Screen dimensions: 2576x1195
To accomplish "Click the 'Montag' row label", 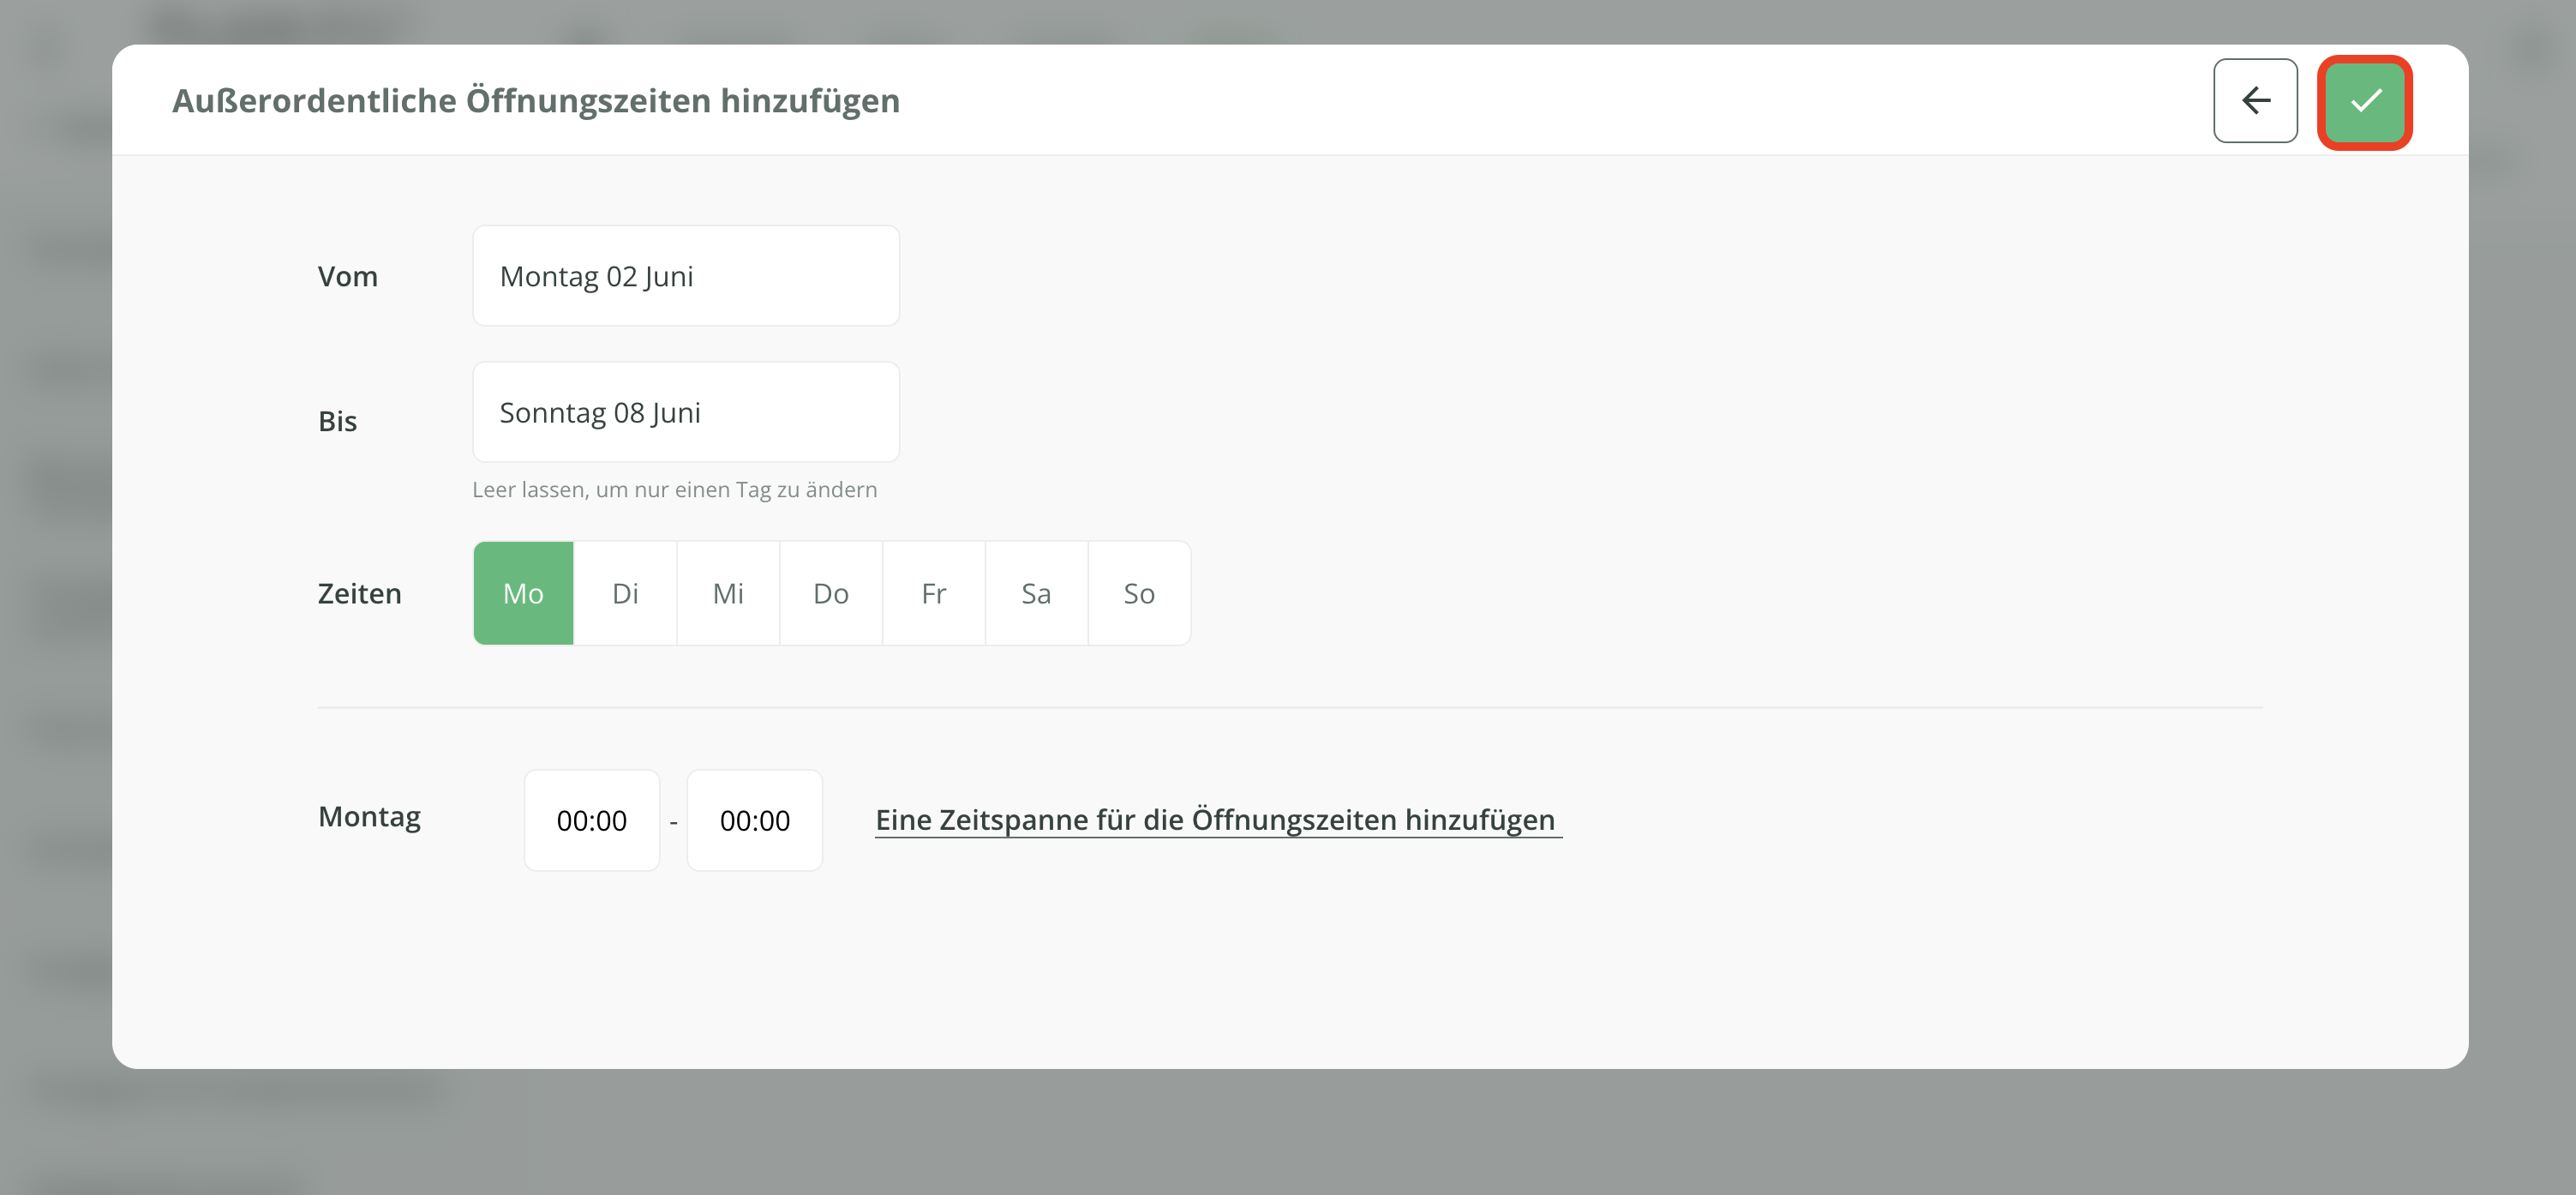I will (369, 816).
